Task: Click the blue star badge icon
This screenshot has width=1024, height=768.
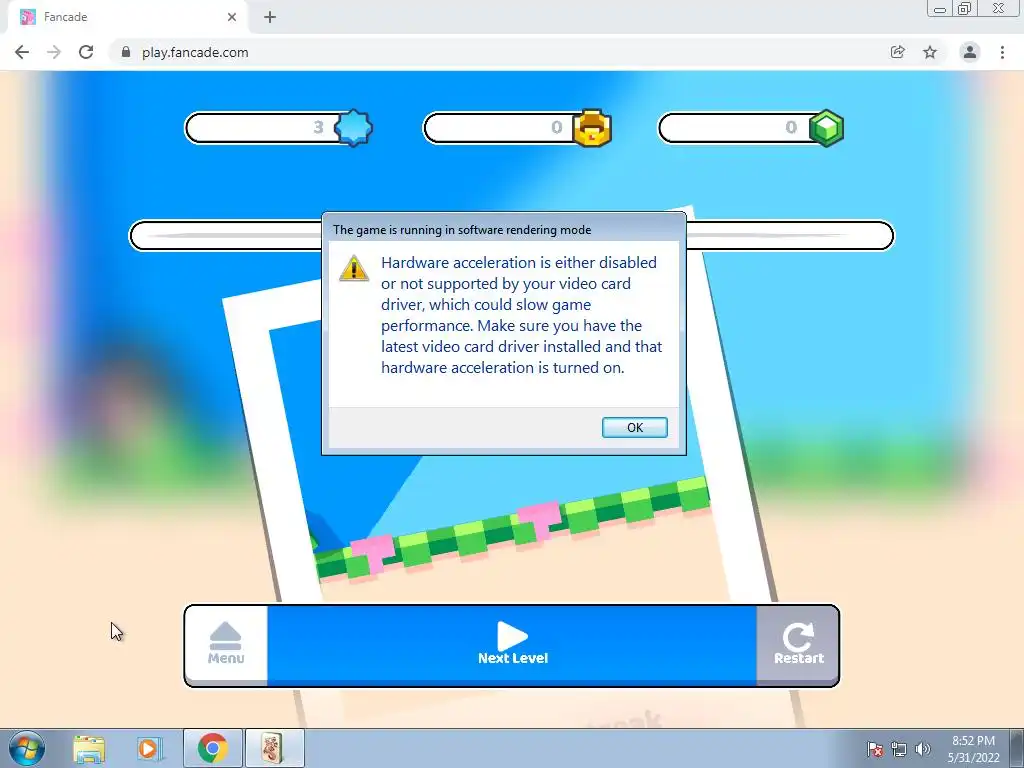Action: click(x=353, y=127)
